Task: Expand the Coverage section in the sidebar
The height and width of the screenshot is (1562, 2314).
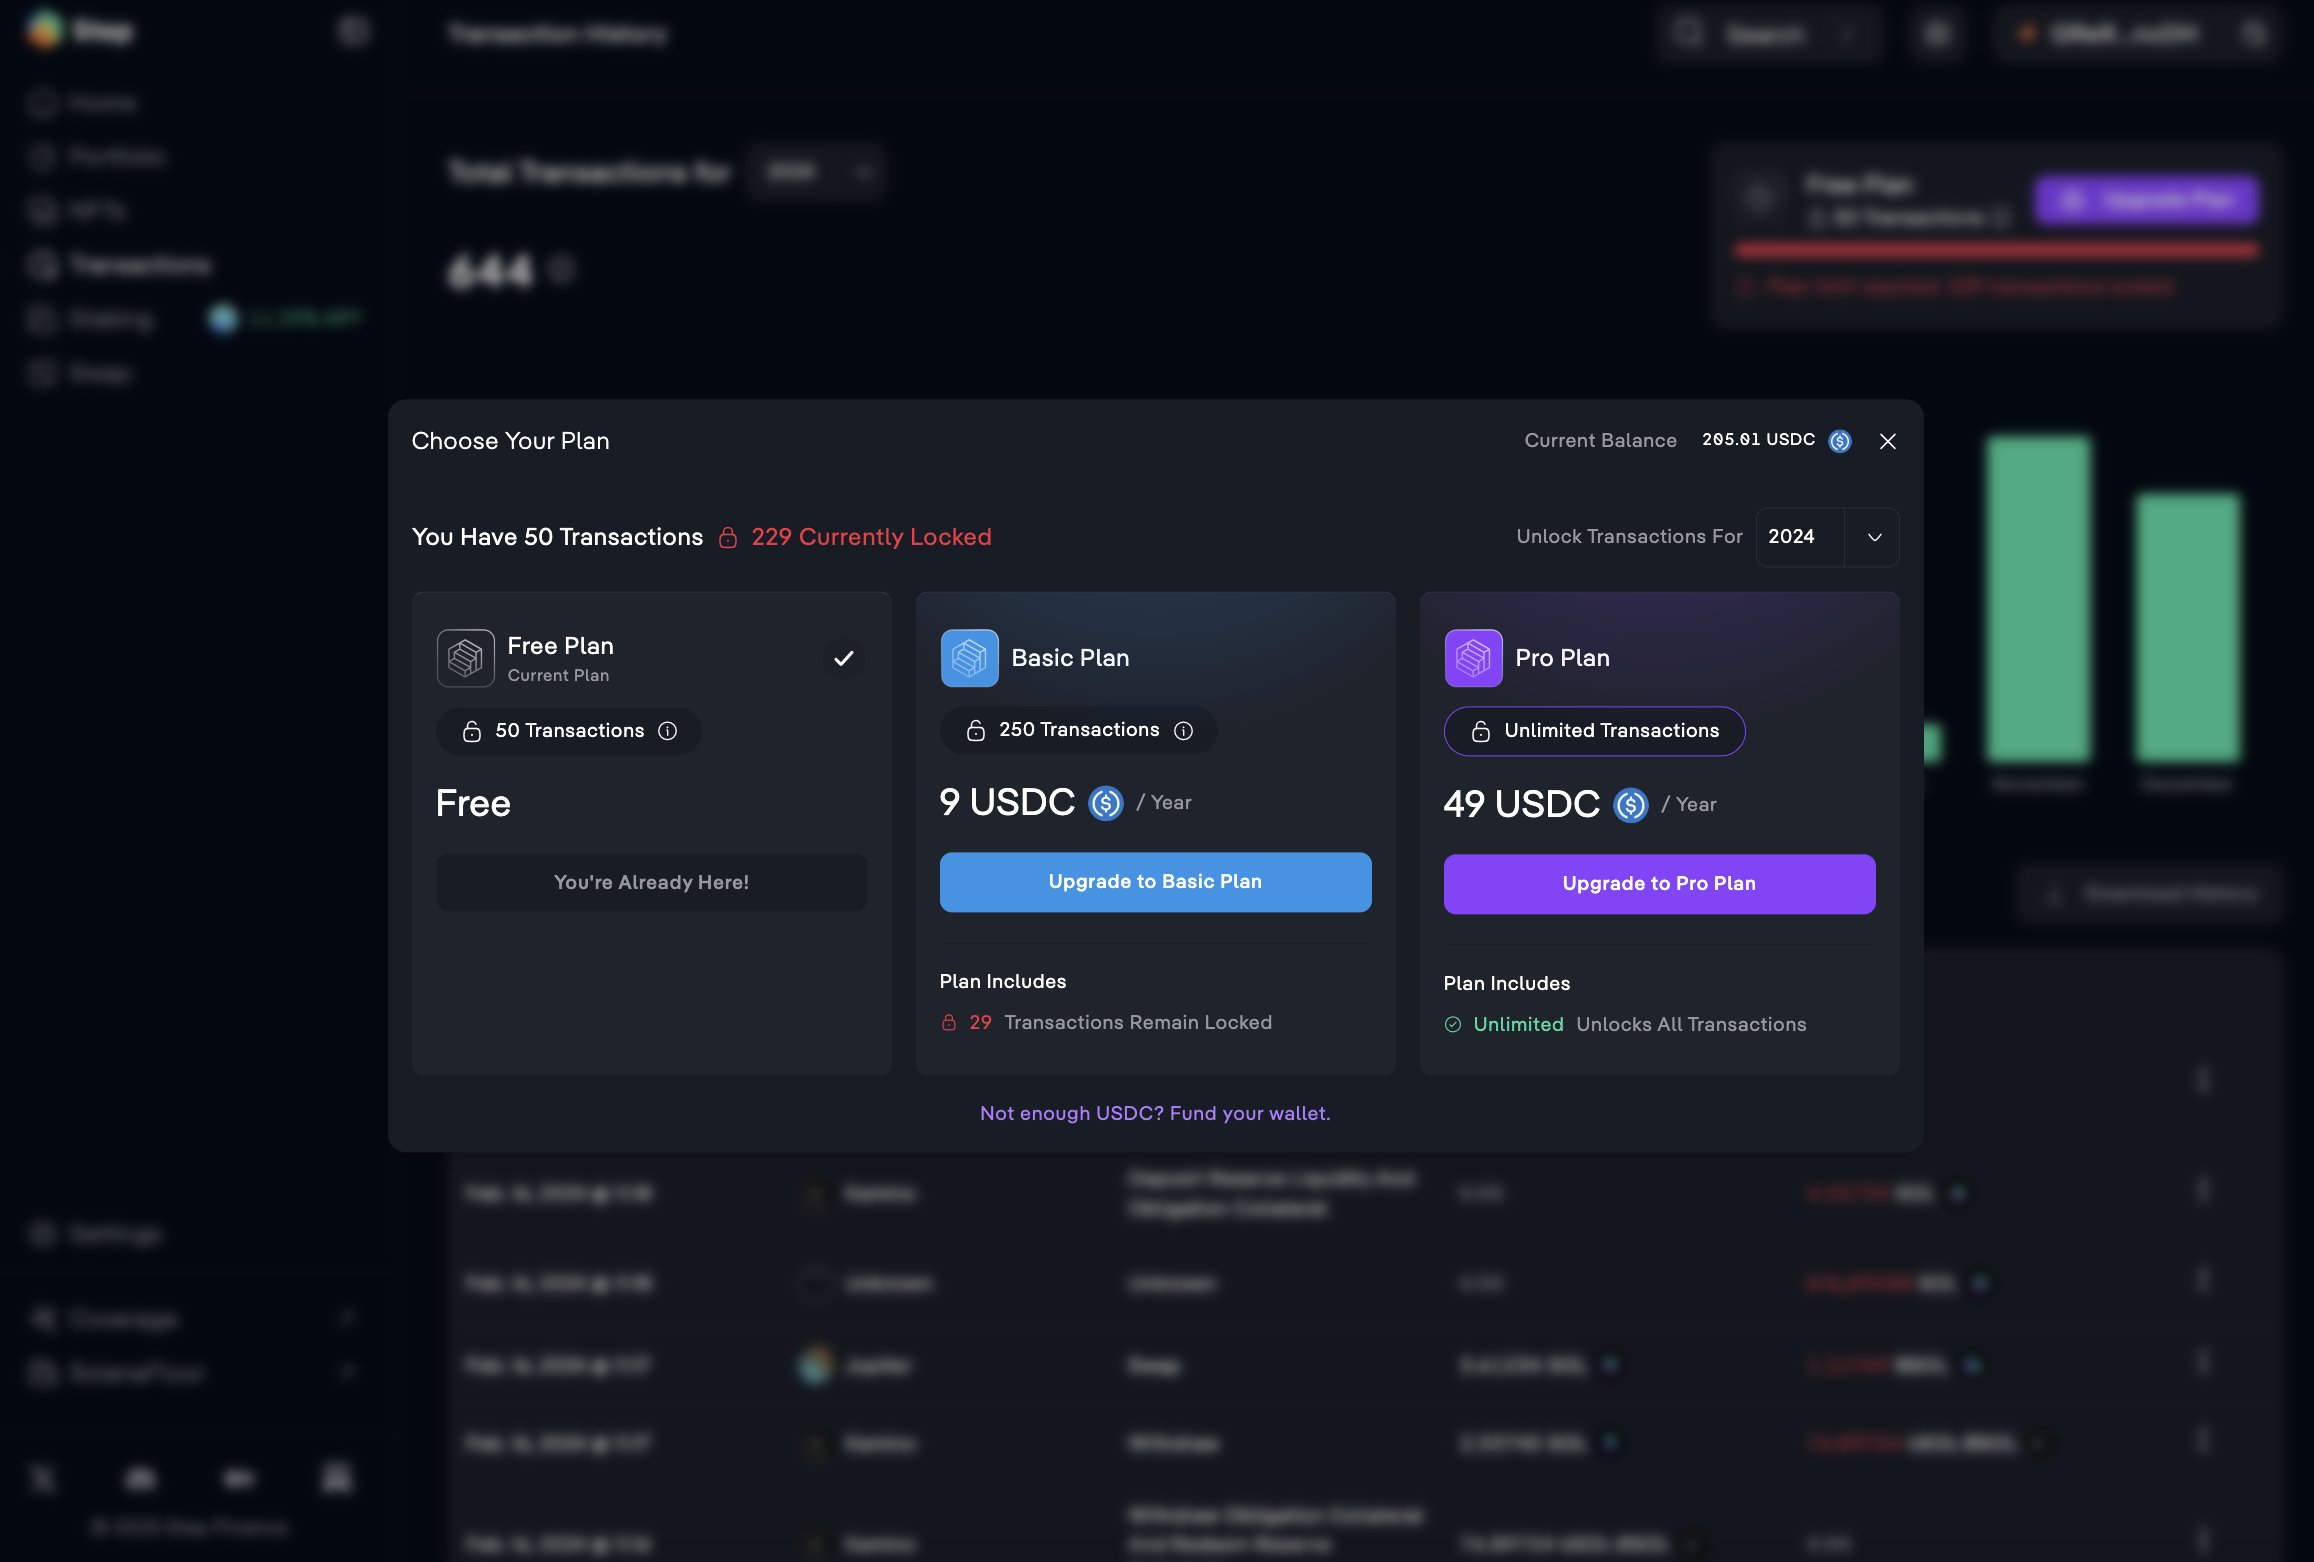Action: 347,1318
